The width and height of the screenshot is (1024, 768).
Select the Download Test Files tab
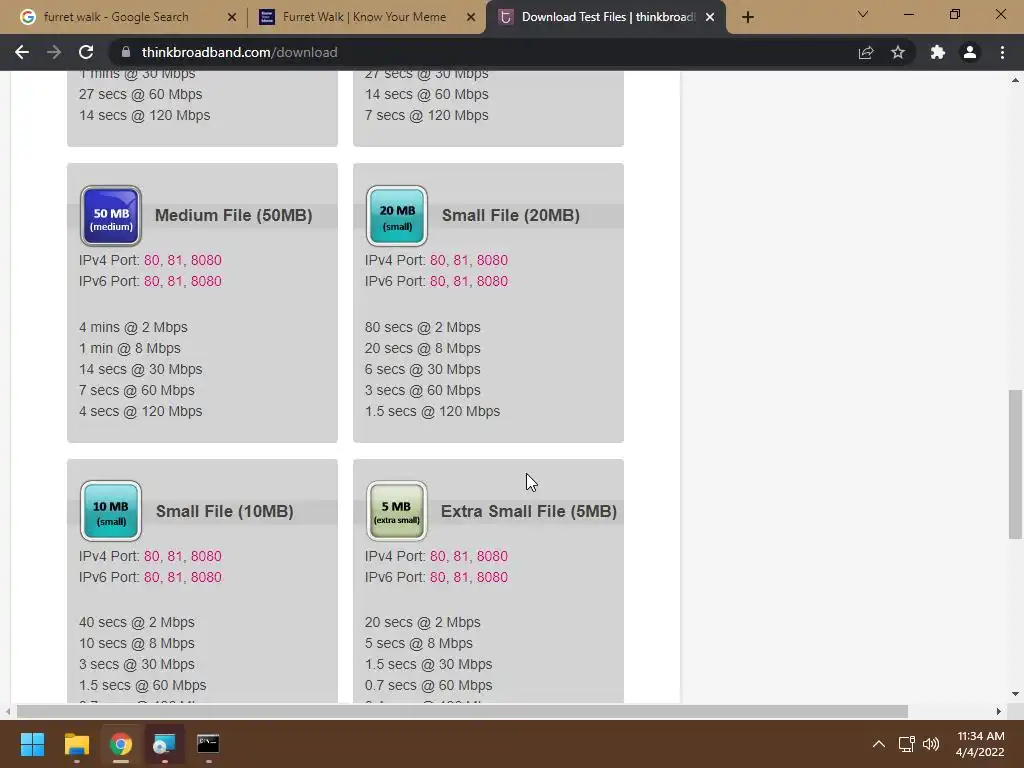point(605,17)
